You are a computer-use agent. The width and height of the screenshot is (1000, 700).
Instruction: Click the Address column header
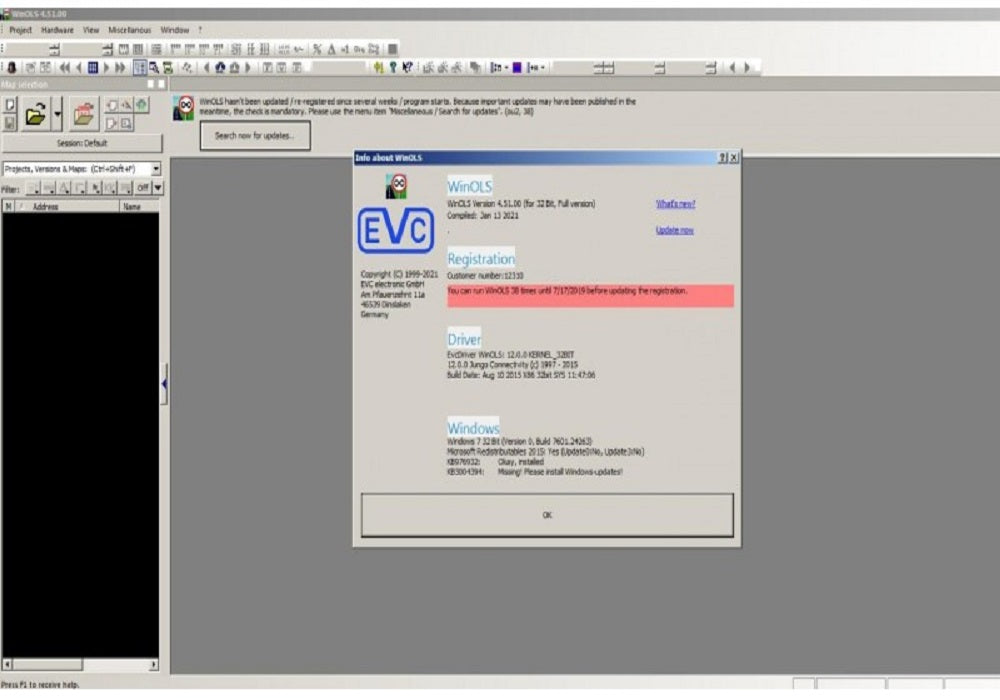tap(46, 207)
